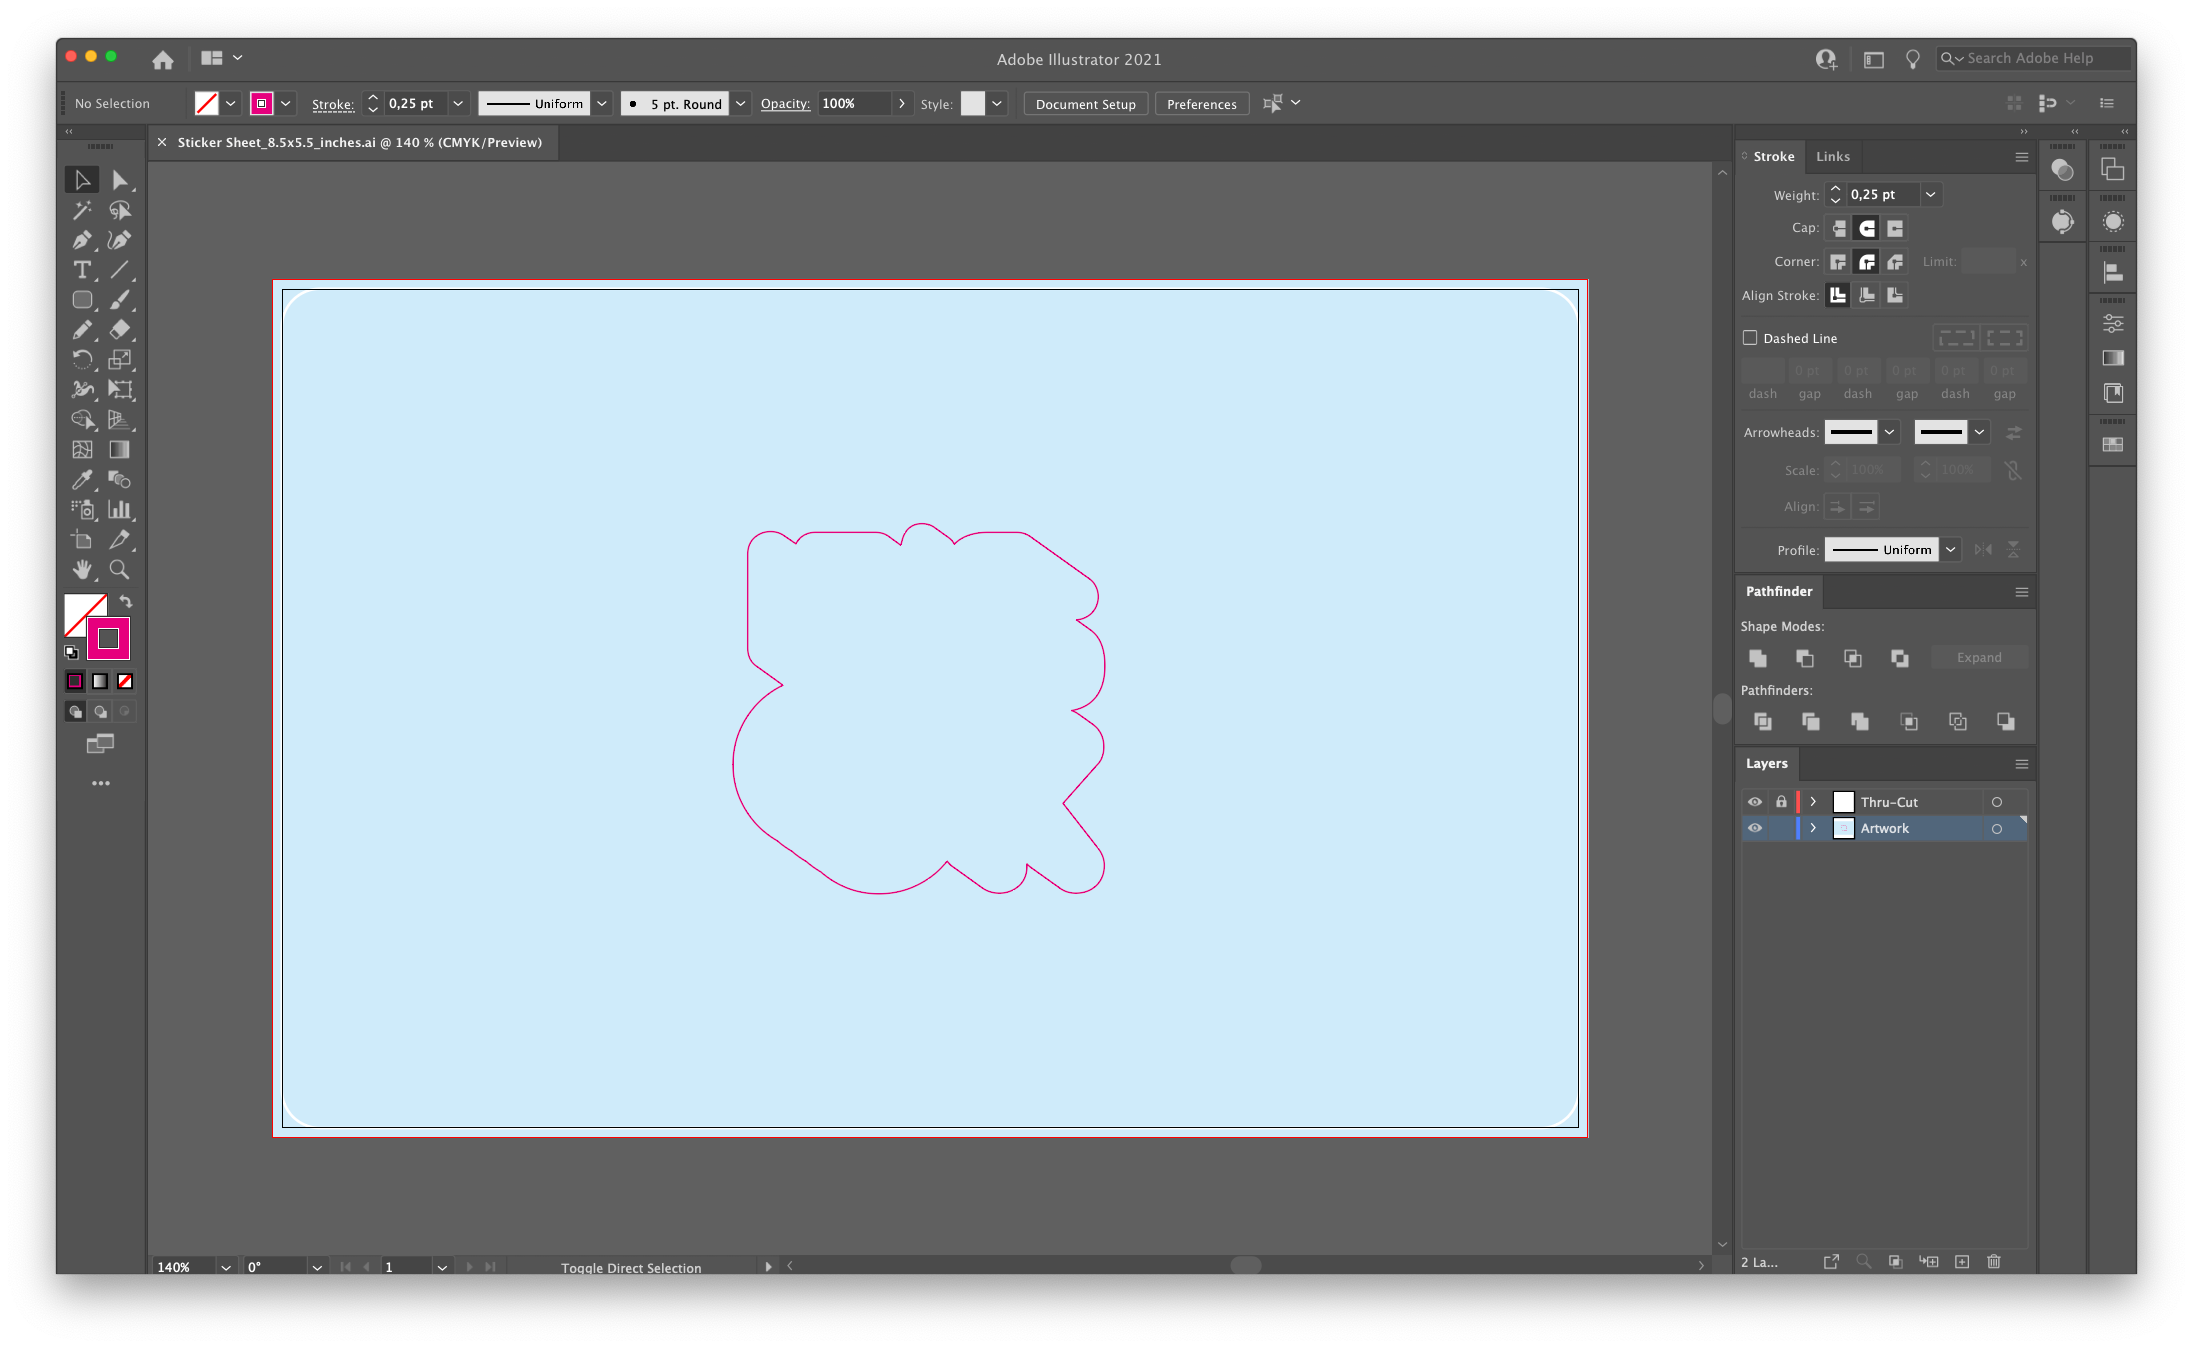
Task: Select the Shape Builder tool
Action: (82, 420)
